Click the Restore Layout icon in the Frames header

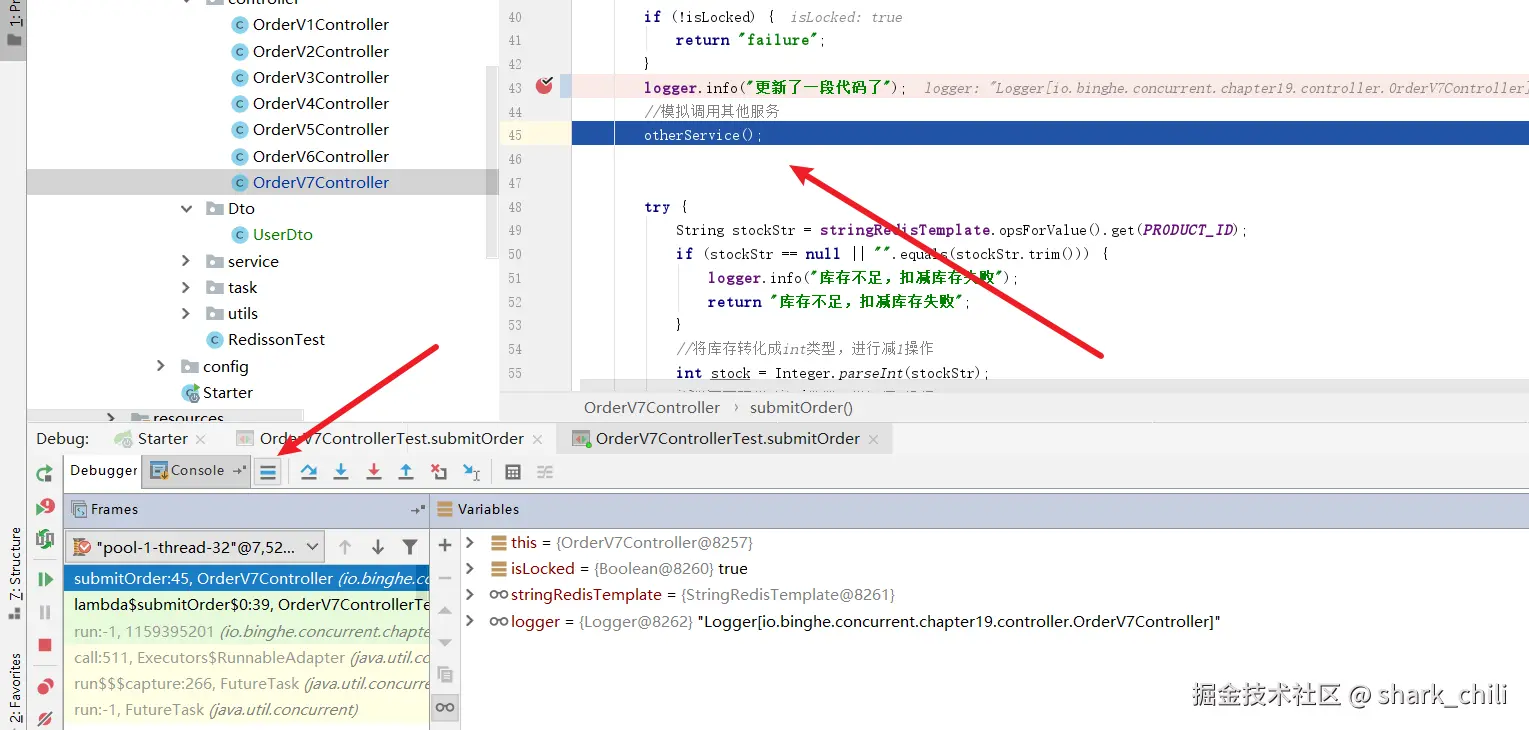tap(418, 510)
